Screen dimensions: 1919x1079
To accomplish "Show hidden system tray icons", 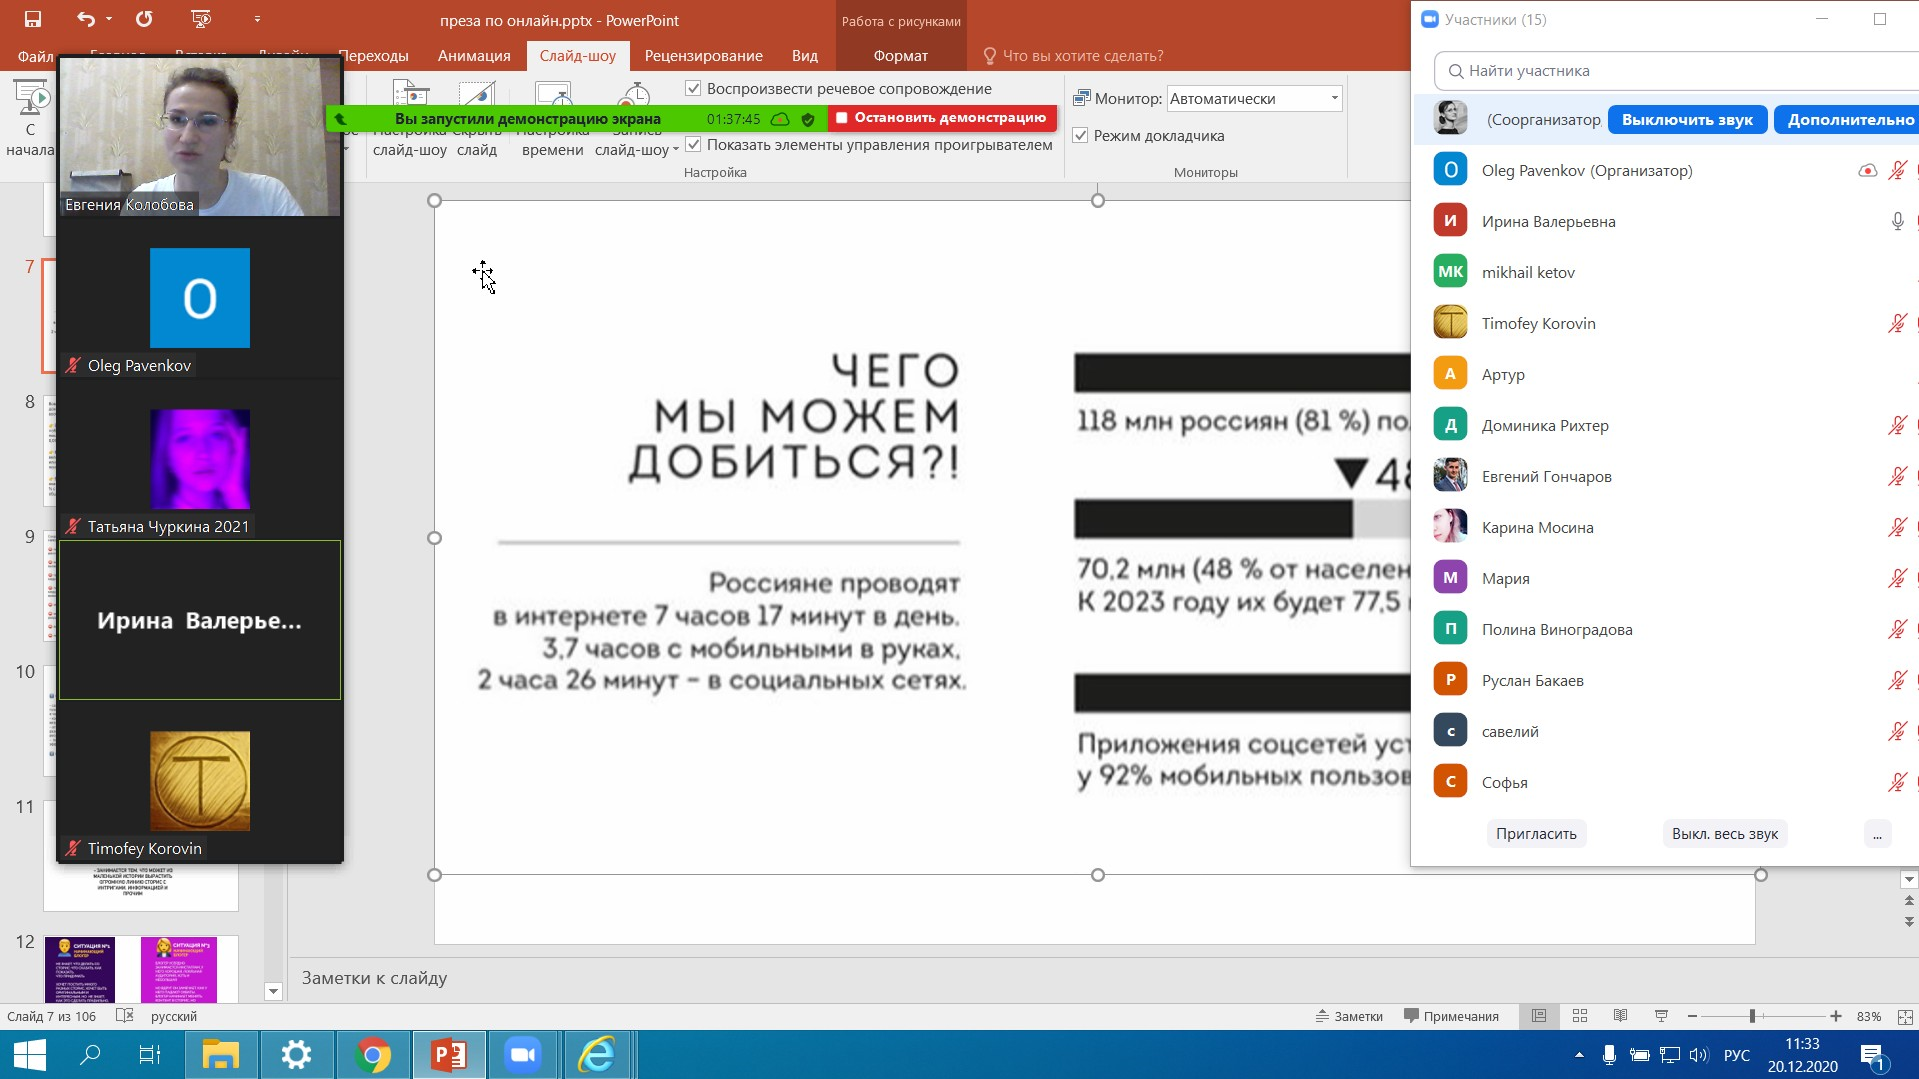I will [x=1579, y=1055].
